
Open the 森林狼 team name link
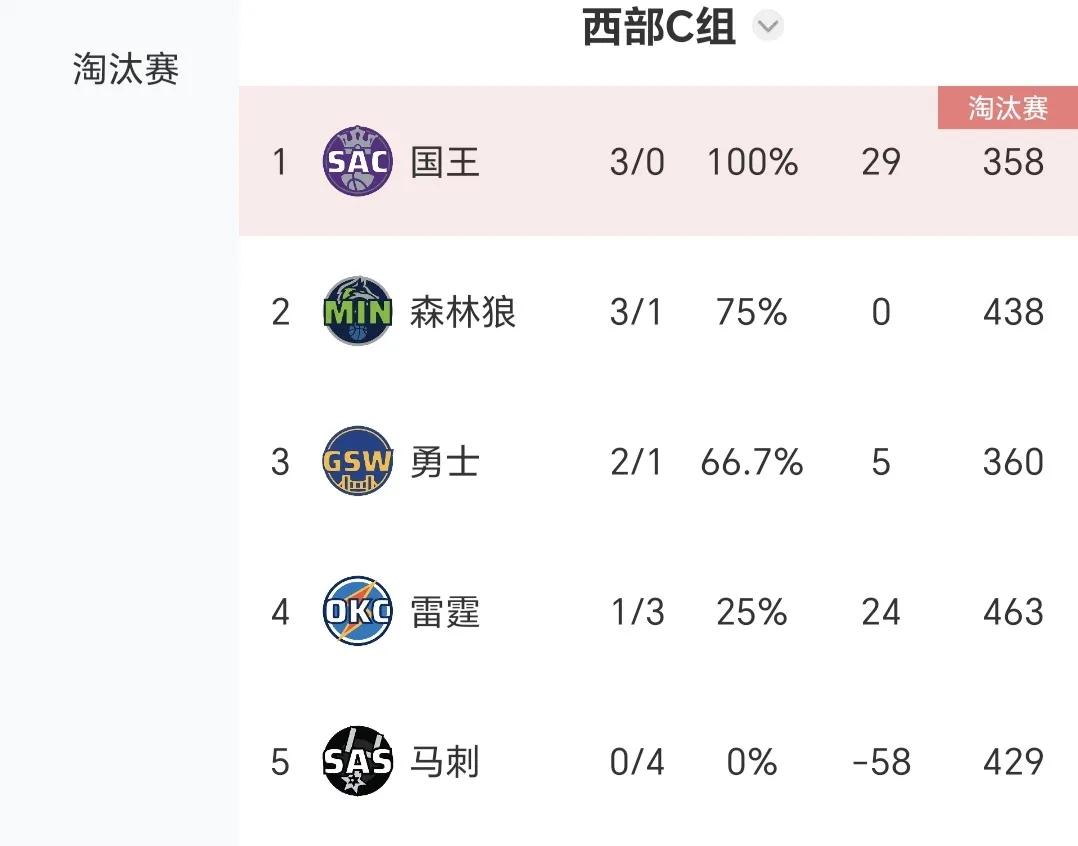(463, 312)
